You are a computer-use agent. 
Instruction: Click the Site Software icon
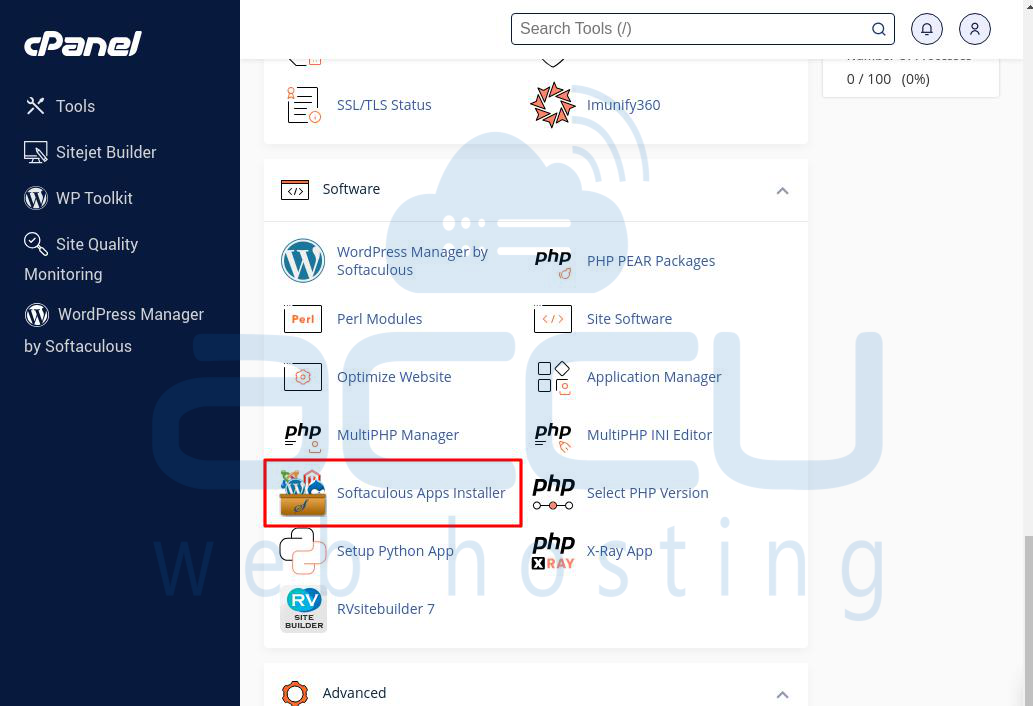[553, 319]
